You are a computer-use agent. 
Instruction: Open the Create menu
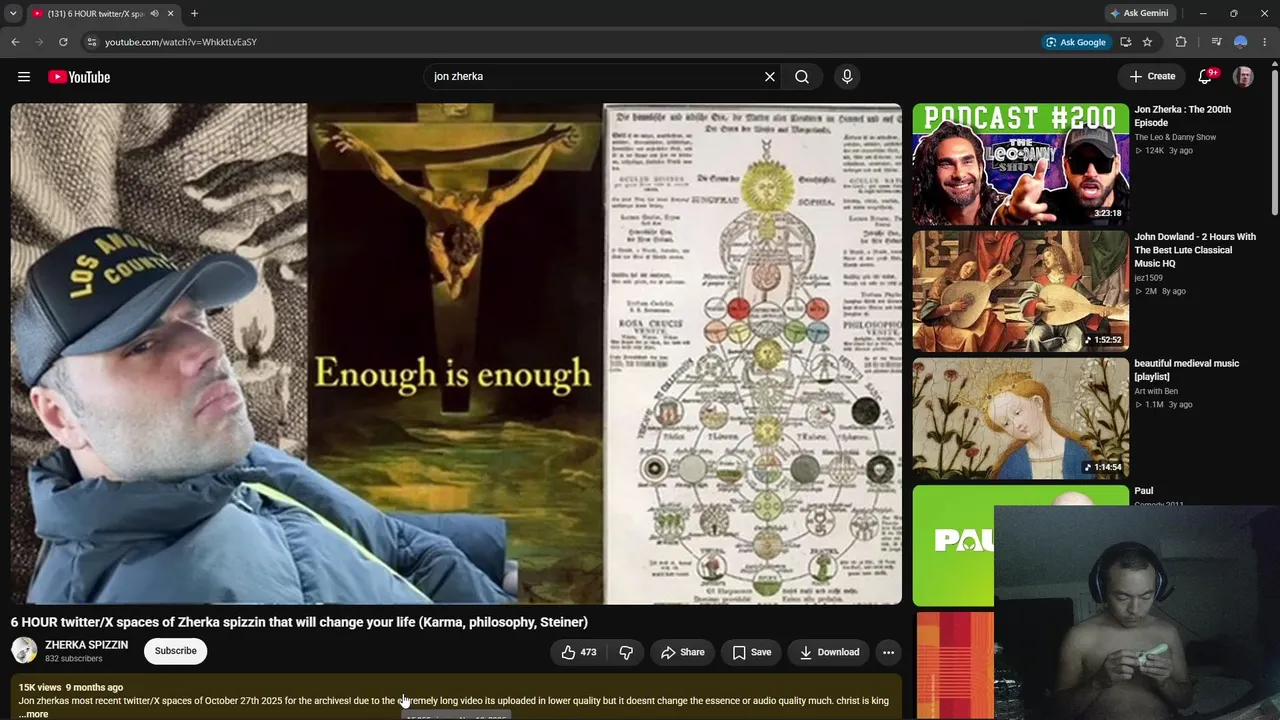[1152, 76]
